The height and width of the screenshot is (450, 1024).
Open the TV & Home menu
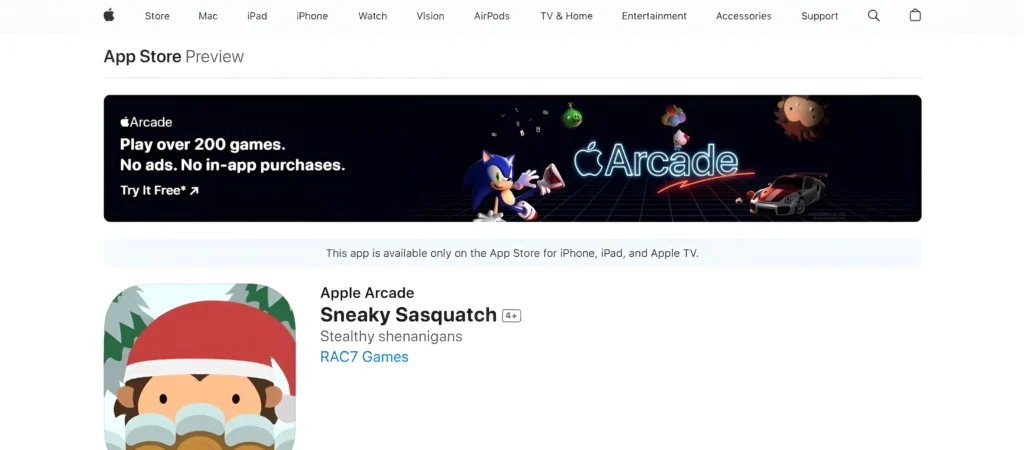pos(566,16)
